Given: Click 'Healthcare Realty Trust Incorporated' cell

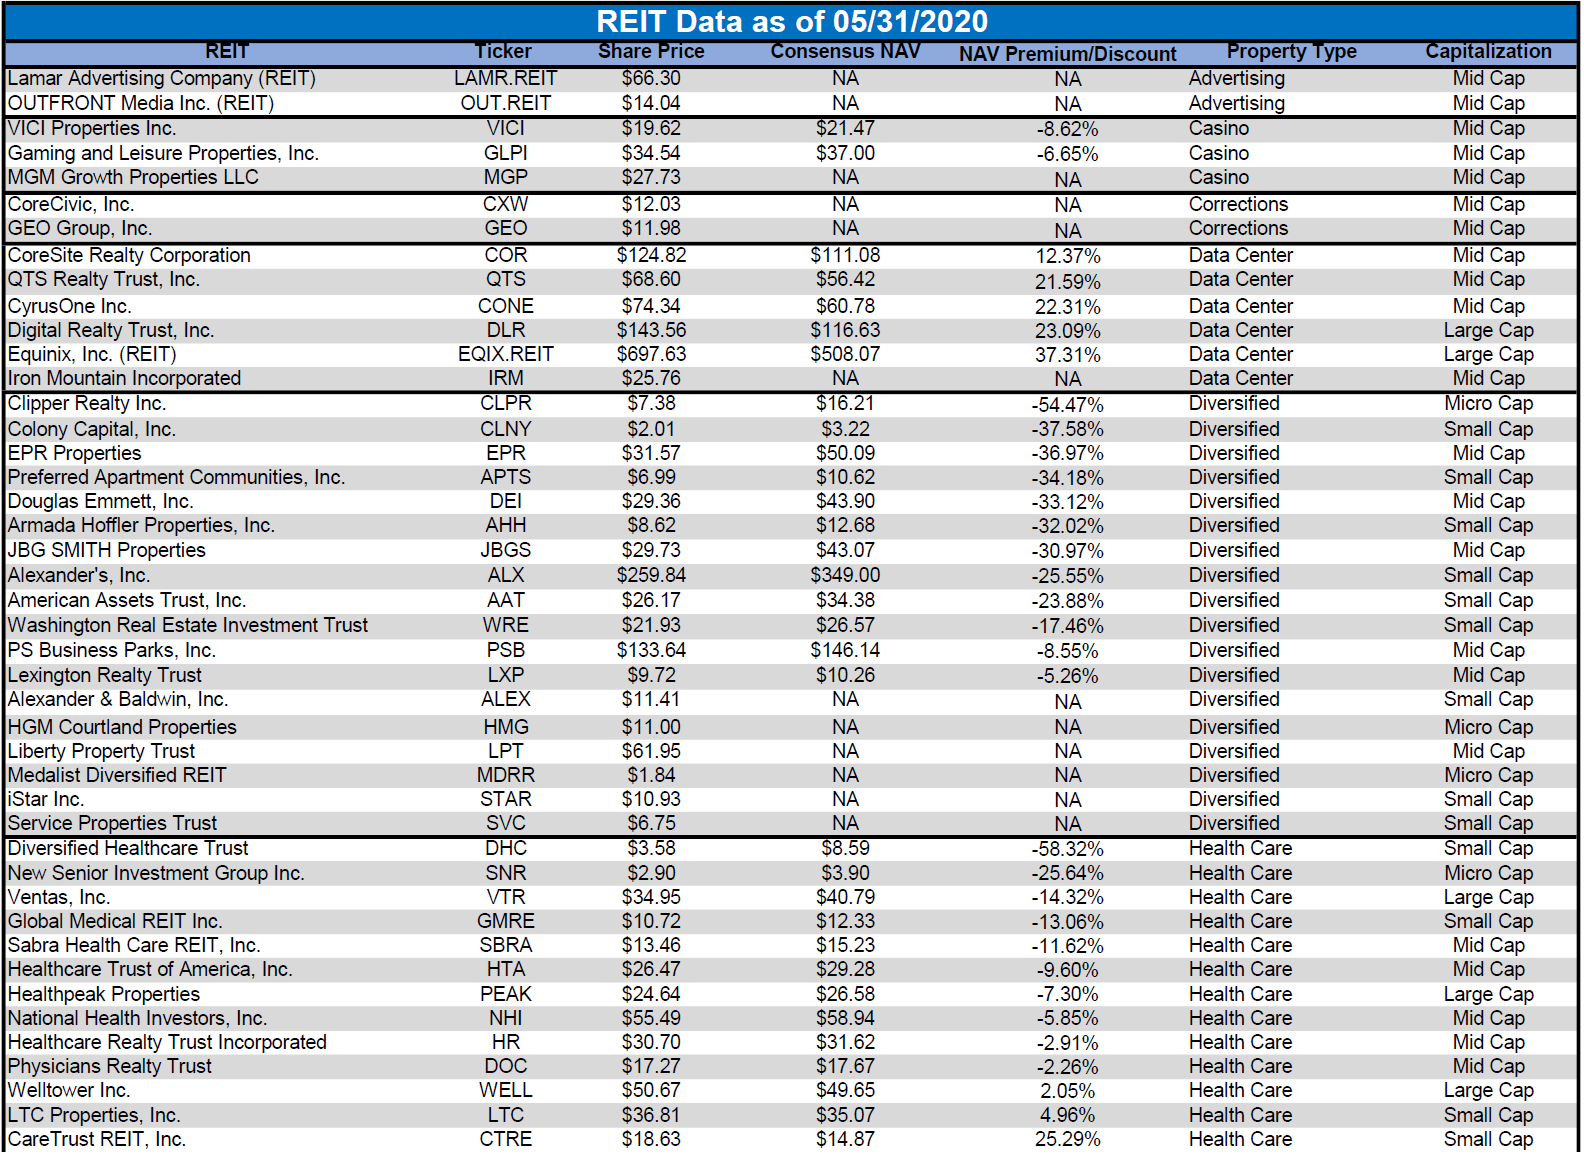Looking at the screenshot, I should [167, 1042].
